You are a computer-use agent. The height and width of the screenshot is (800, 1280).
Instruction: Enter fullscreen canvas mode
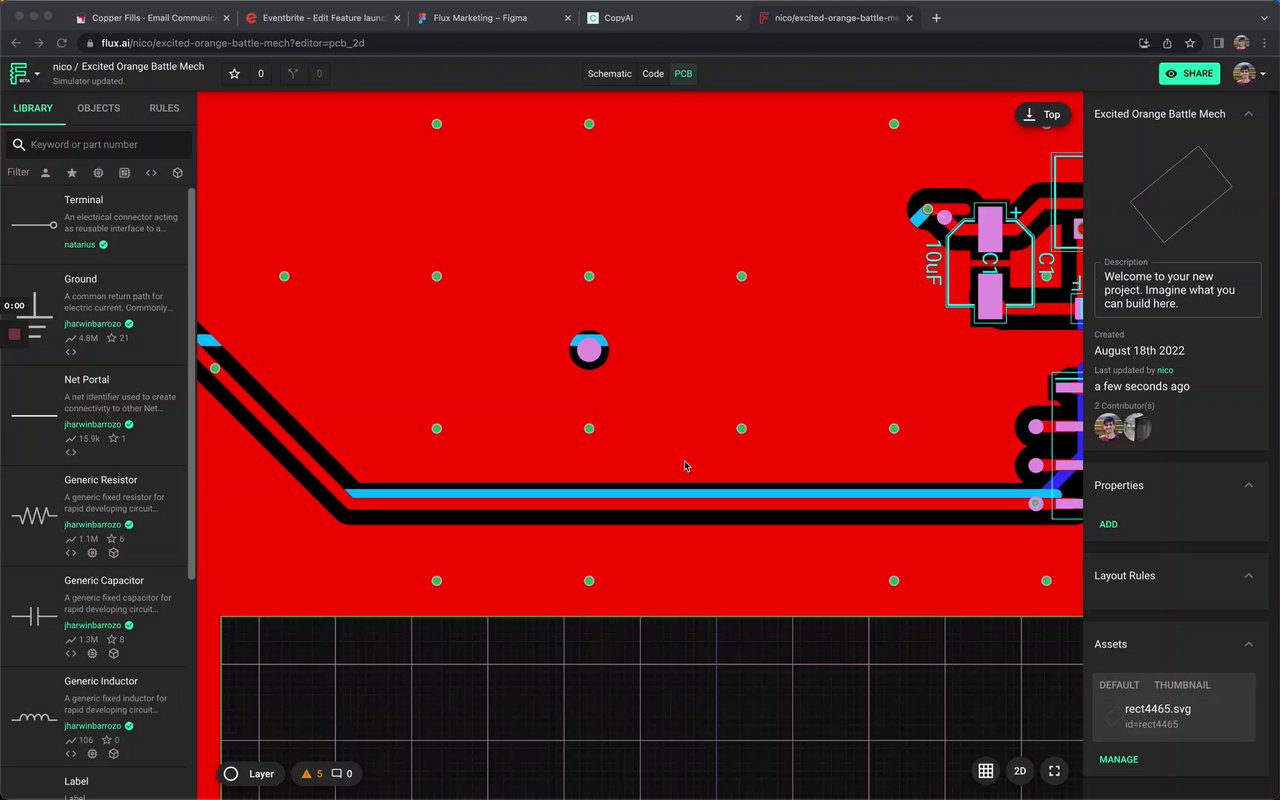click(1054, 771)
